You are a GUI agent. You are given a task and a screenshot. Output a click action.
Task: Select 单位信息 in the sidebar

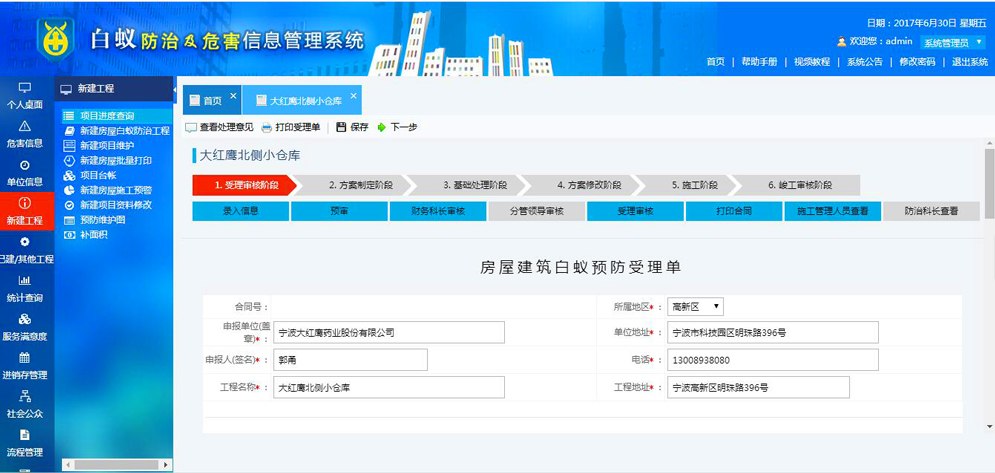25,173
